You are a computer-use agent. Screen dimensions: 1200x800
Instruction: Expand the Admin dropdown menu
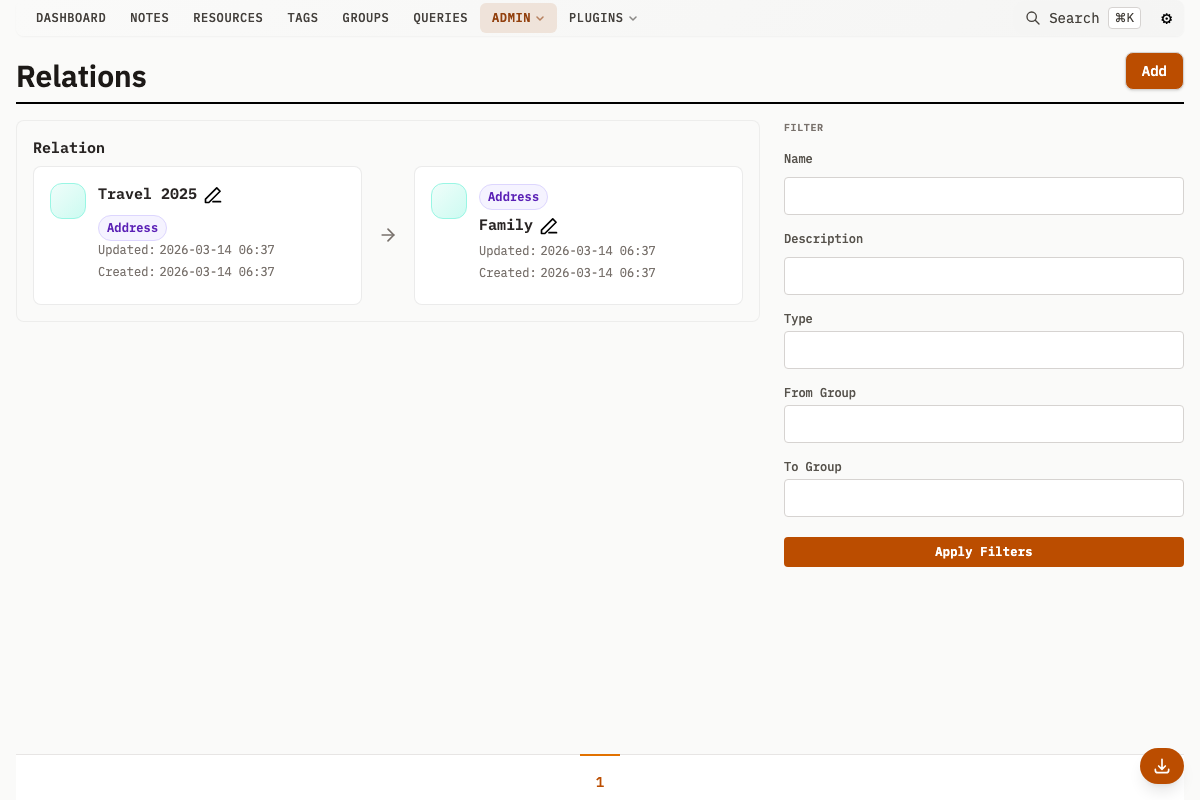point(518,18)
